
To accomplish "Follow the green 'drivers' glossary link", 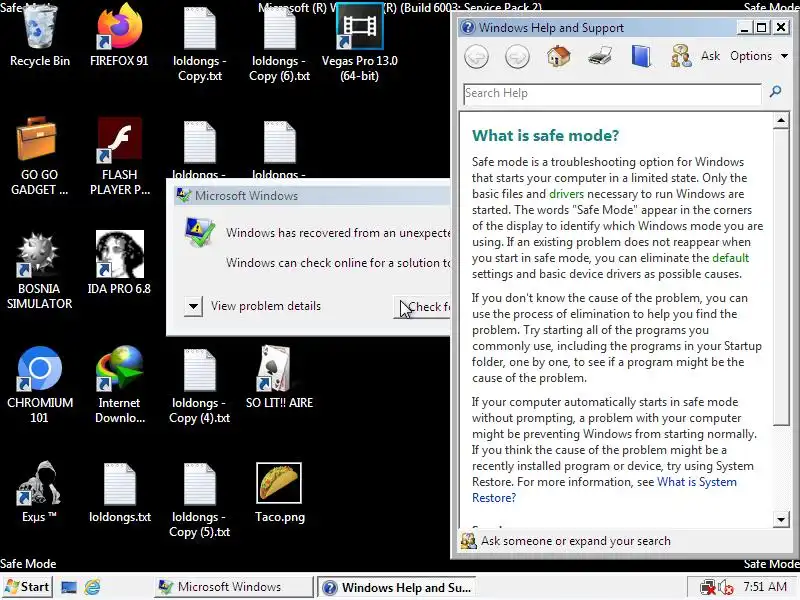I will pyautogui.click(x=566, y=194).
